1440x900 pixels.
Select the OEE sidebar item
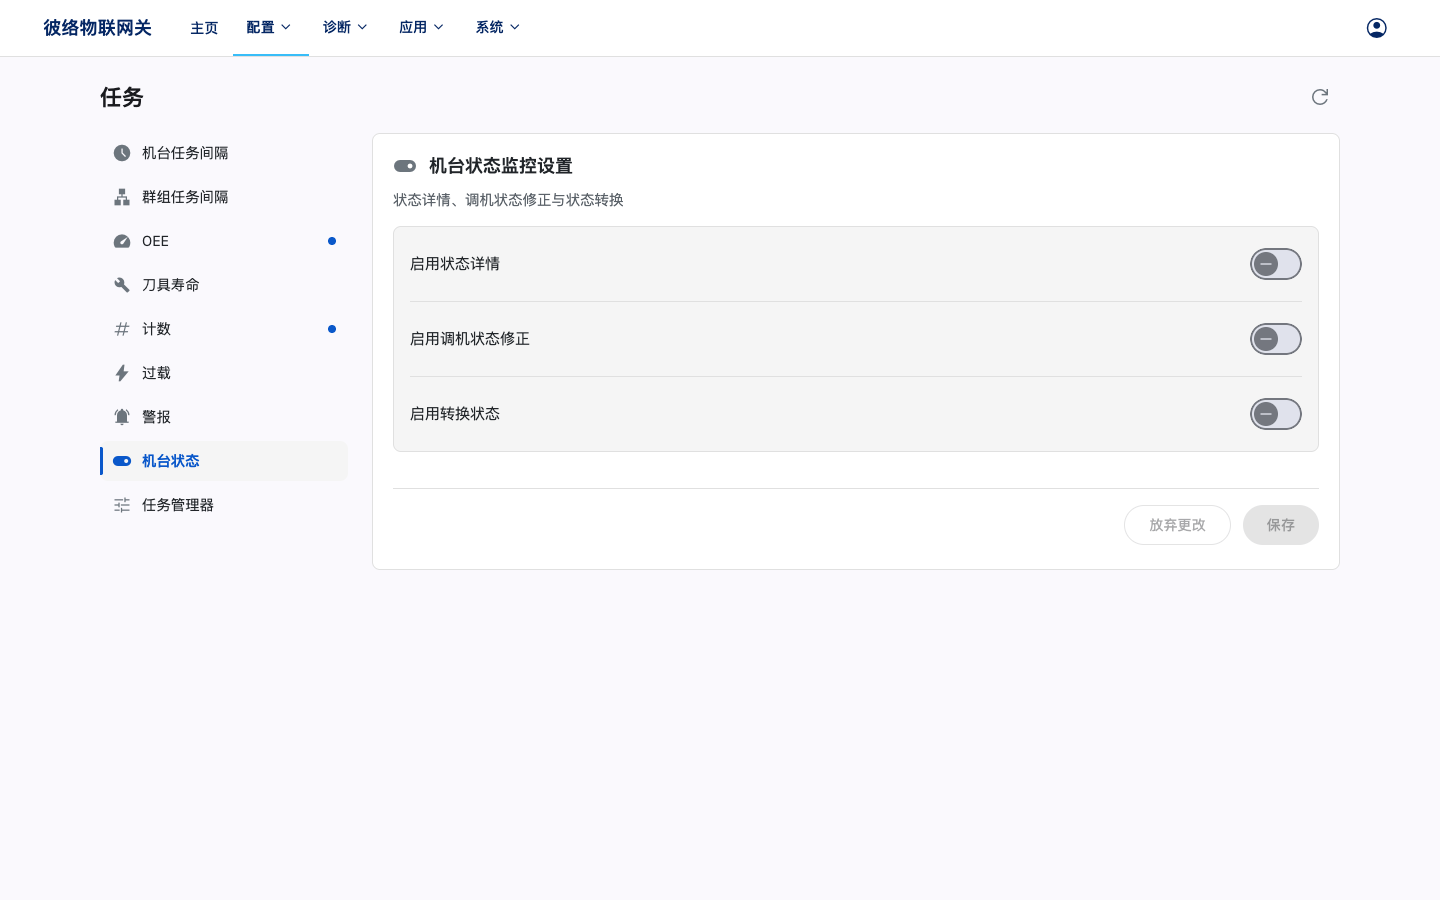pos(224,241)
